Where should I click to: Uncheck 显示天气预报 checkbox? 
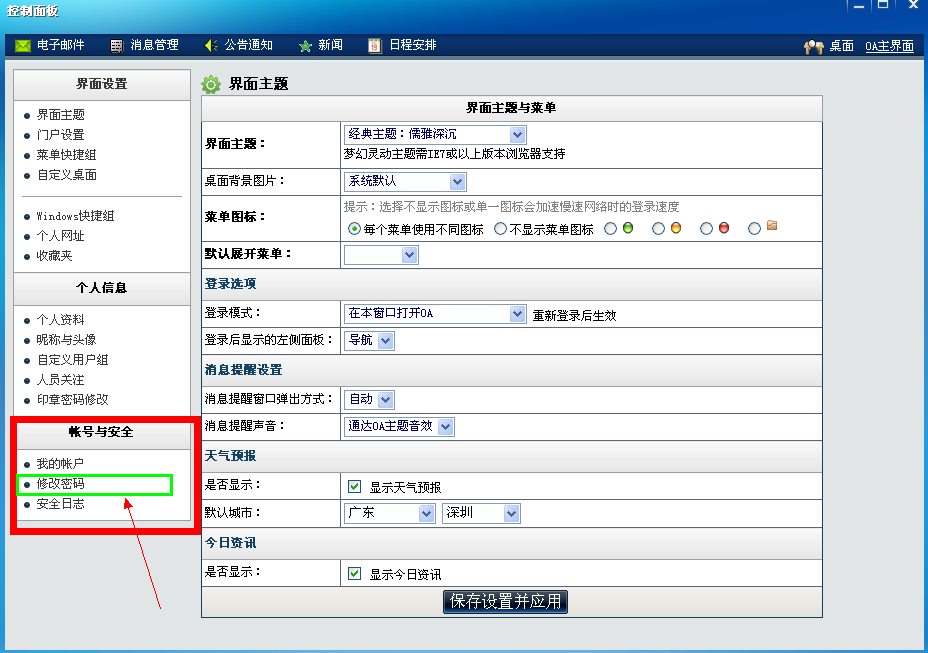click(x=354, y=487)
